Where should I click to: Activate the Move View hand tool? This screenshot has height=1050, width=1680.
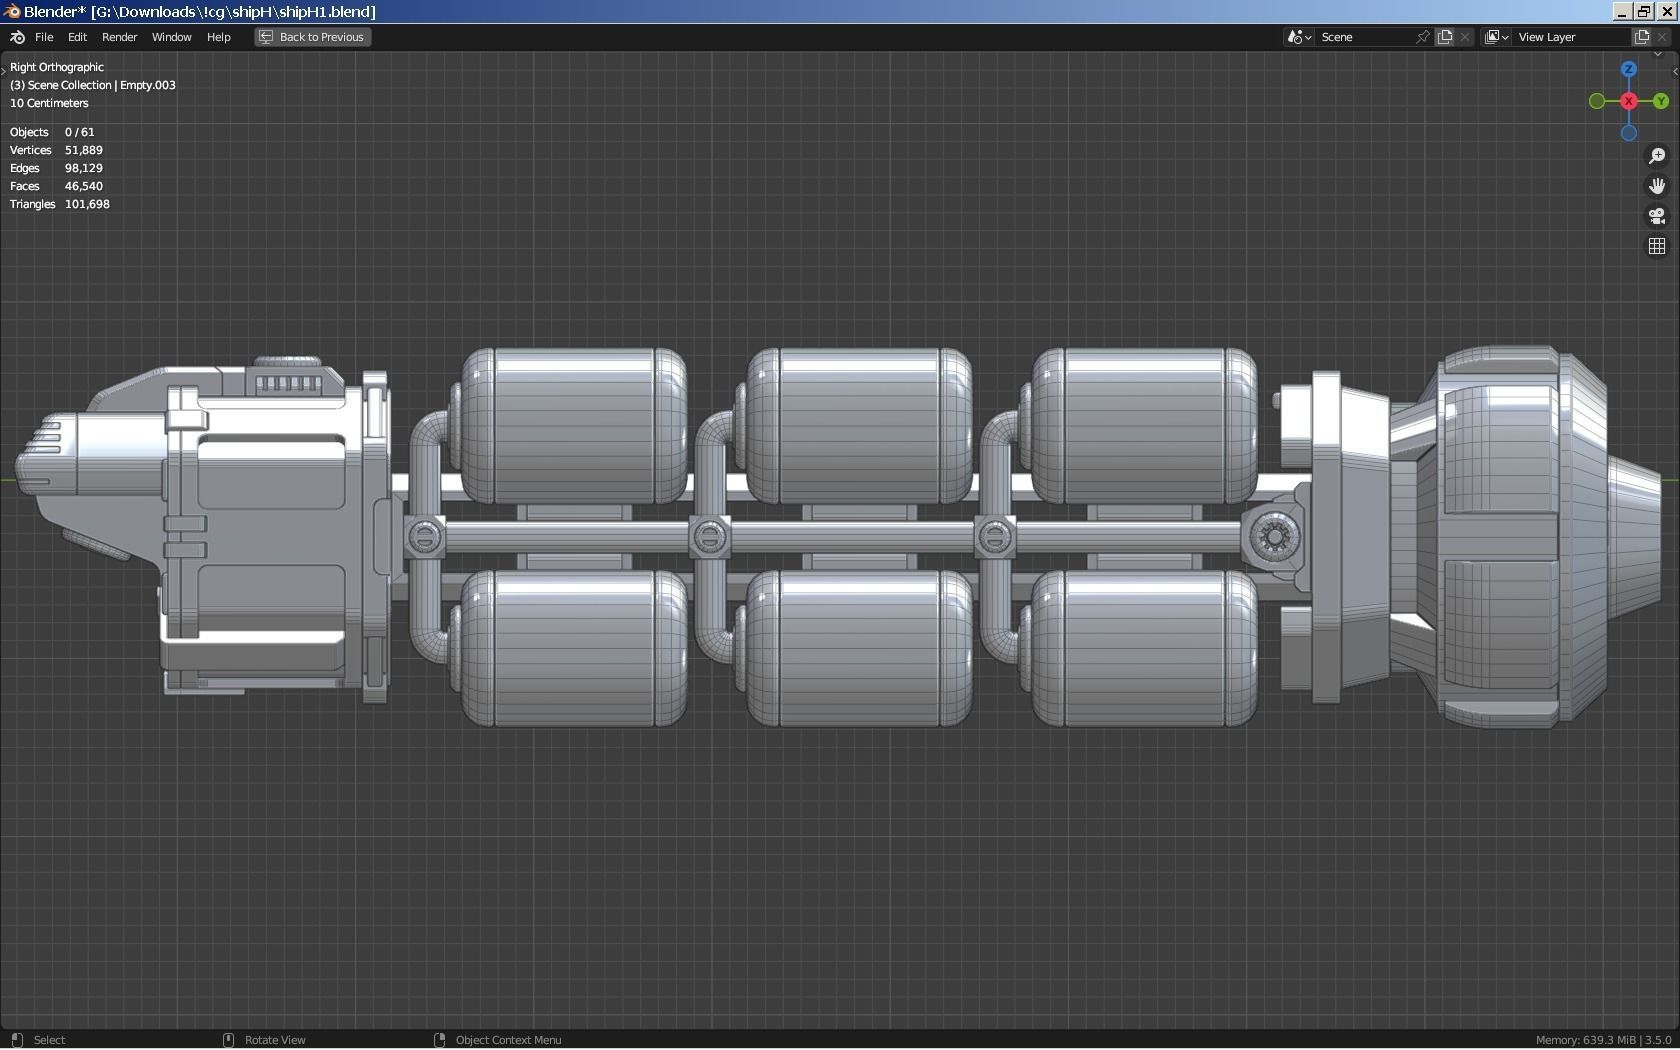1658,186
